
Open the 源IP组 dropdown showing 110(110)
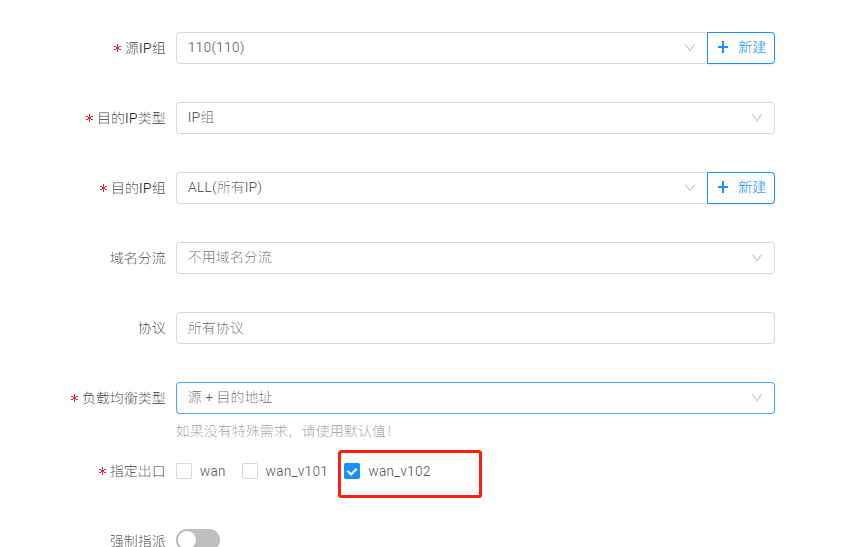tap(430, 48)
